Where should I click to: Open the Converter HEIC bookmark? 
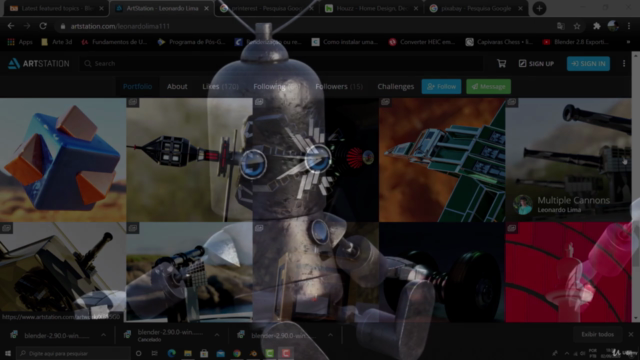tap(422, 42)
